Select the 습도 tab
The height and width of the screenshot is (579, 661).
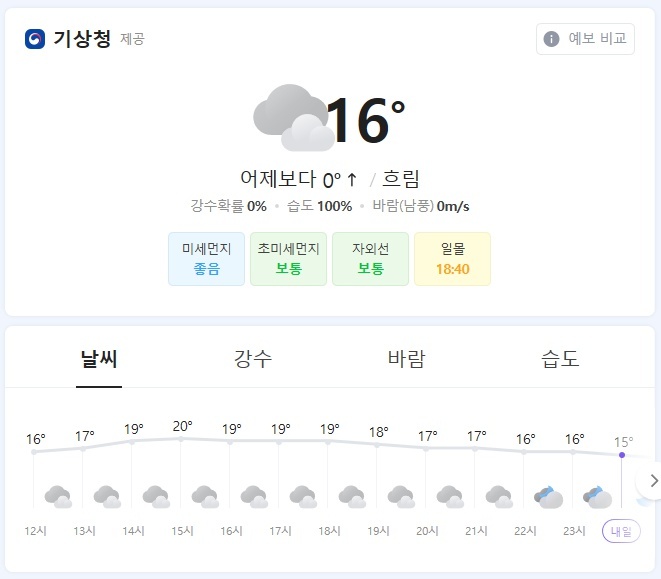click(x=560, y=359)
